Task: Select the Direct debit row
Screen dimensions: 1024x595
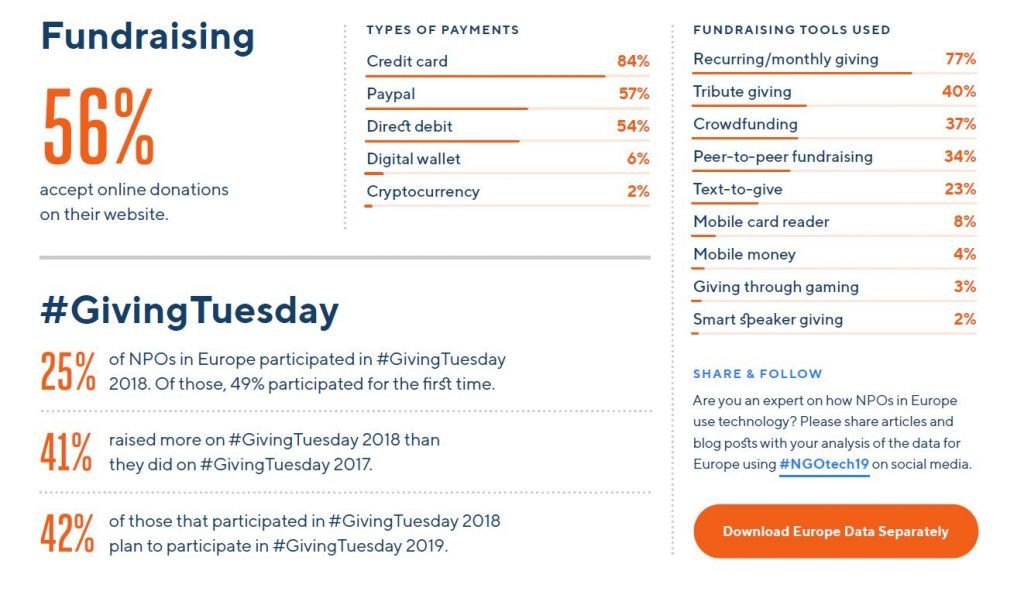Action: tap(507, 127)
